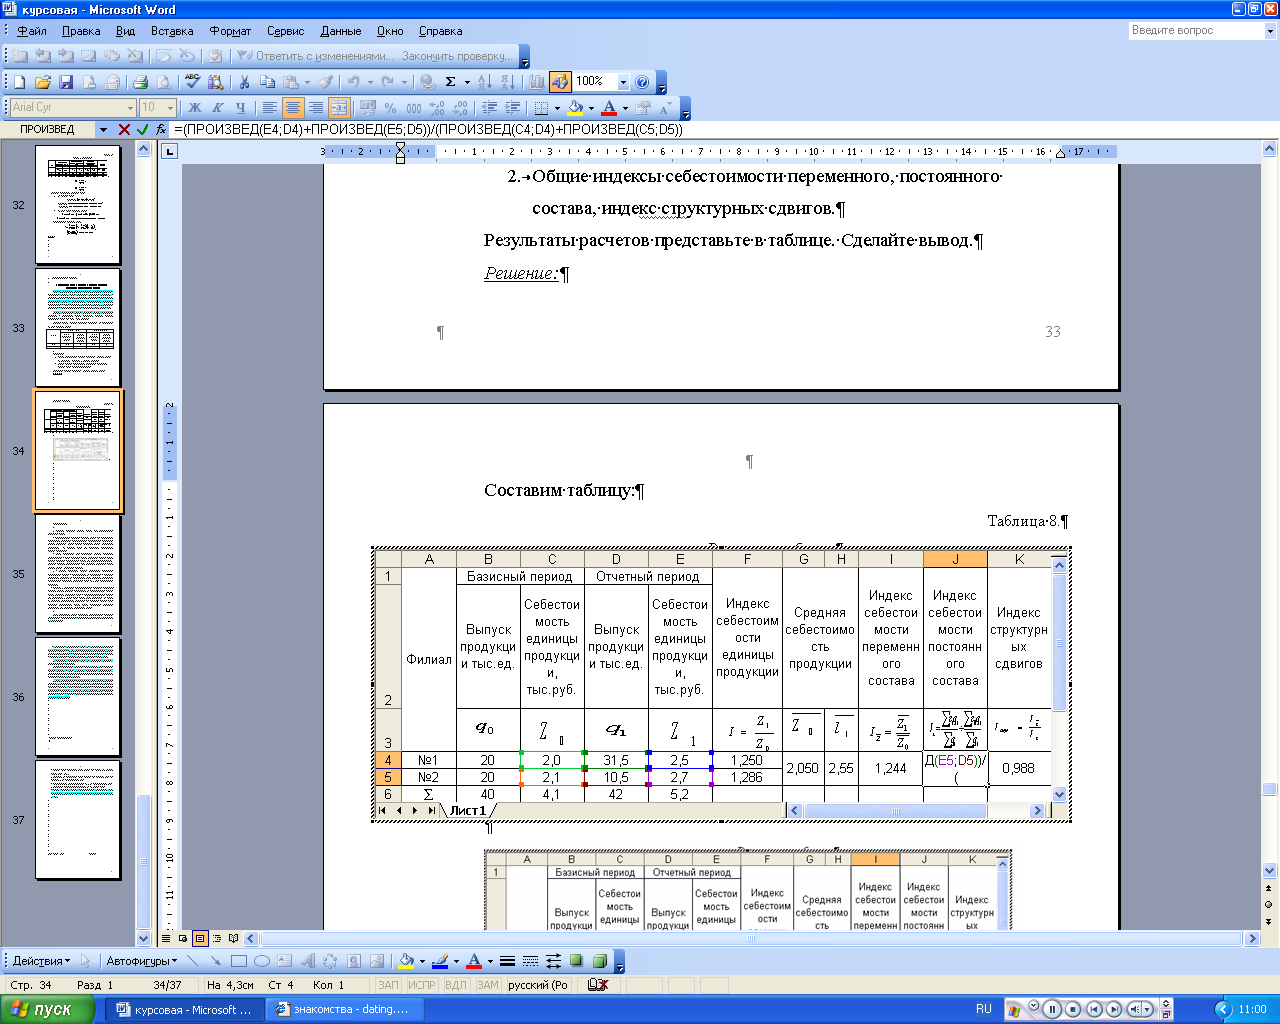The width and height of the screenshot is (1280, 1024).
Task: Cancel formula entry with red X
Action: point(124,129)
